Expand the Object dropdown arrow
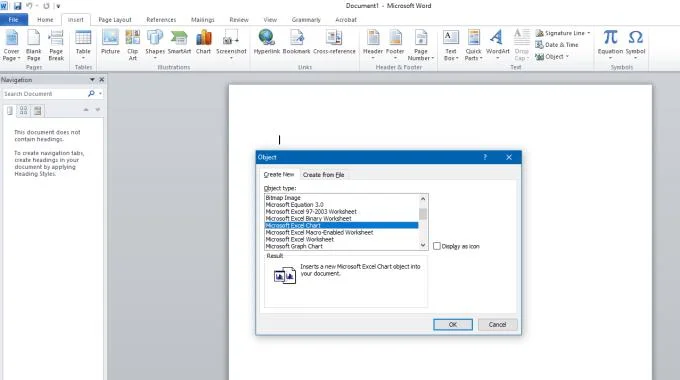The width and height of the screenshot is (680, 380). [x=567, y=56]
